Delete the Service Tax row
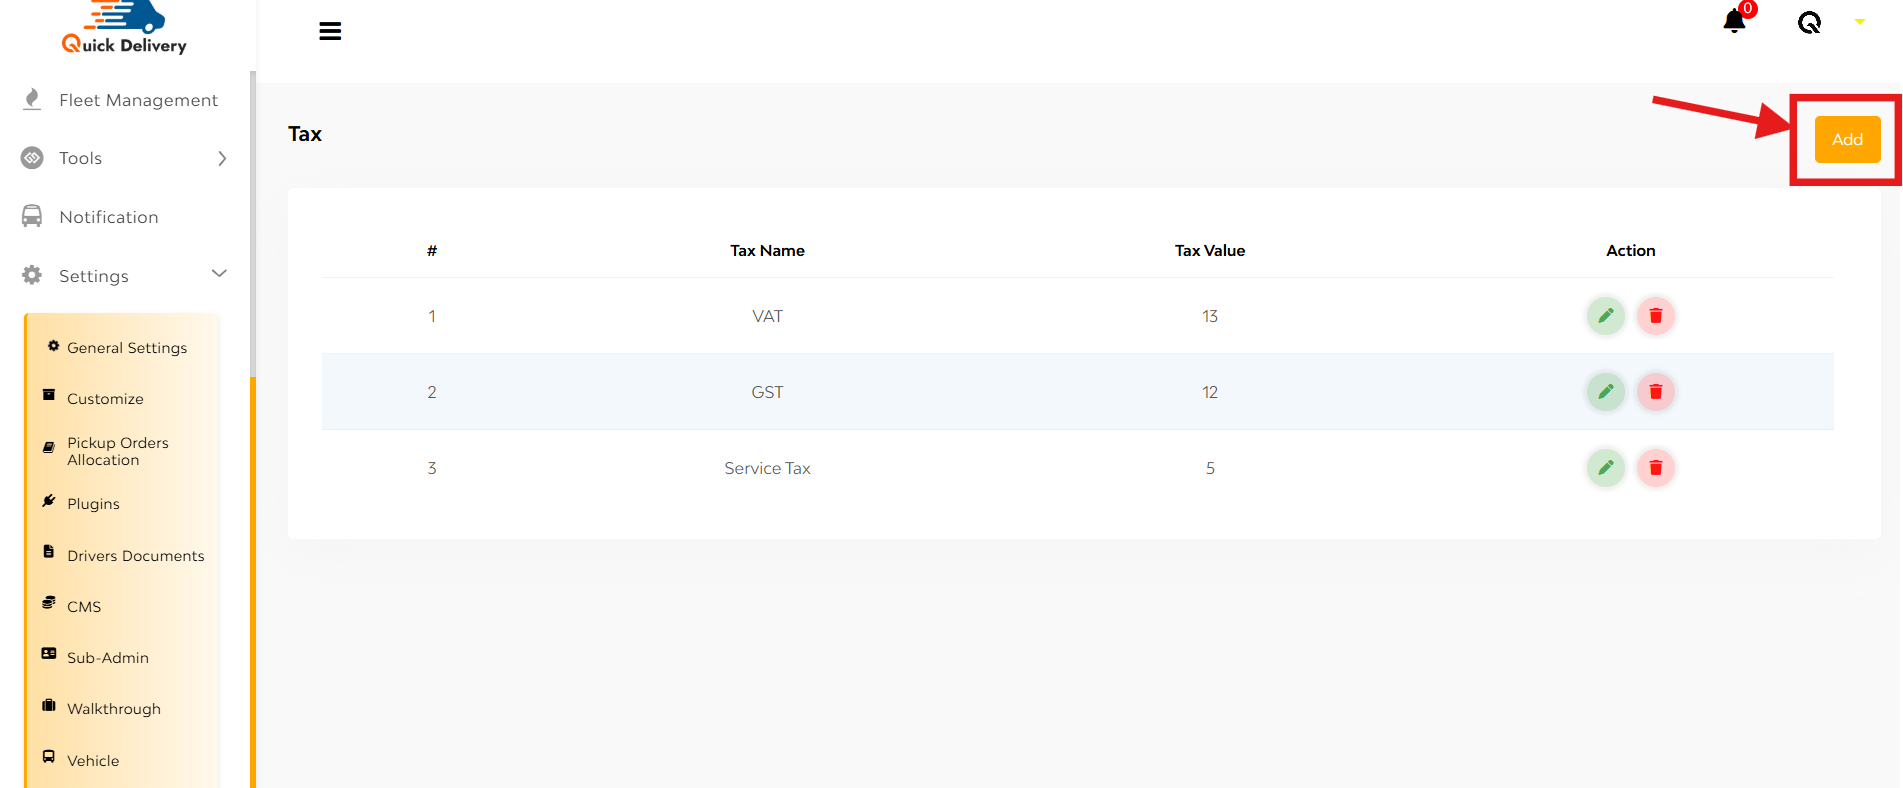Screen dimensions: 1903x788 point(1656,468)
